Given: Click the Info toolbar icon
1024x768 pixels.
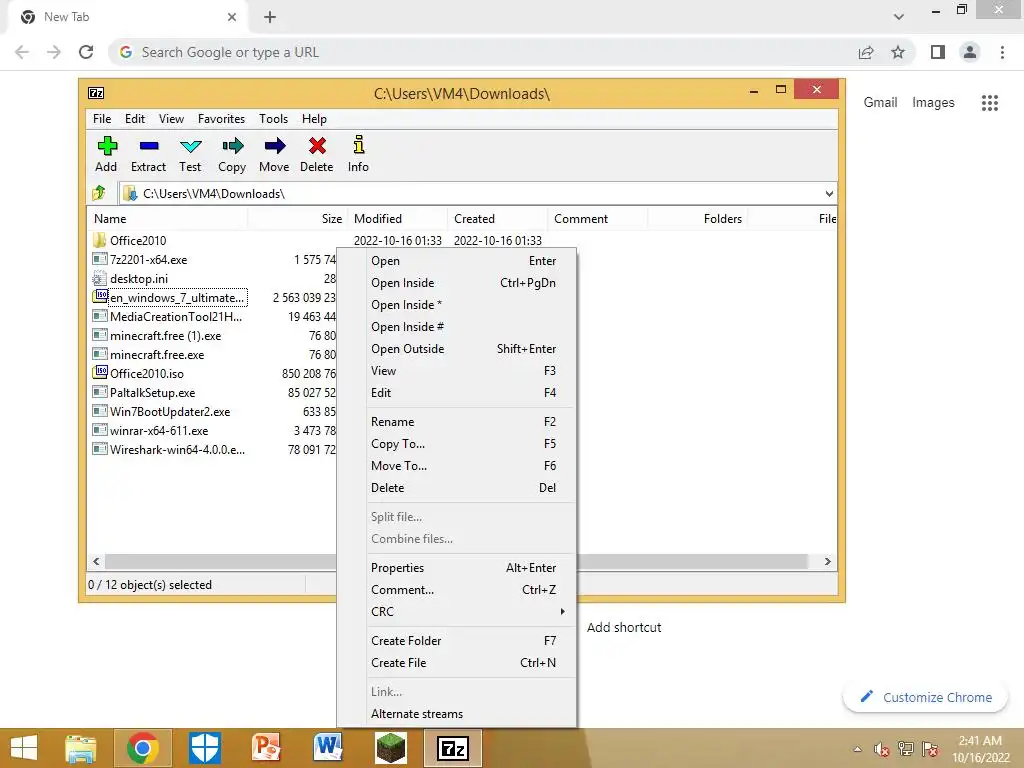Looking at the screenshot, I should [359, 144].
